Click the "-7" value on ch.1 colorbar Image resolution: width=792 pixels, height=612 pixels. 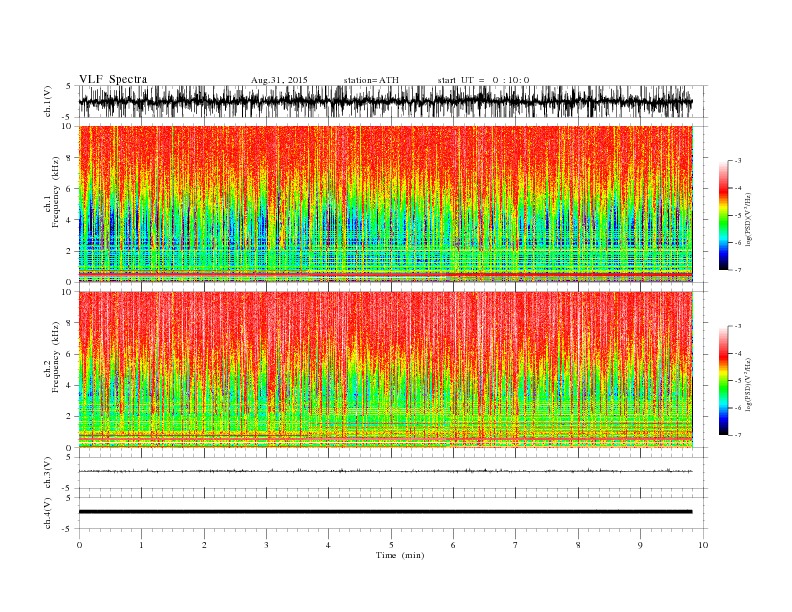coord(738,270)
